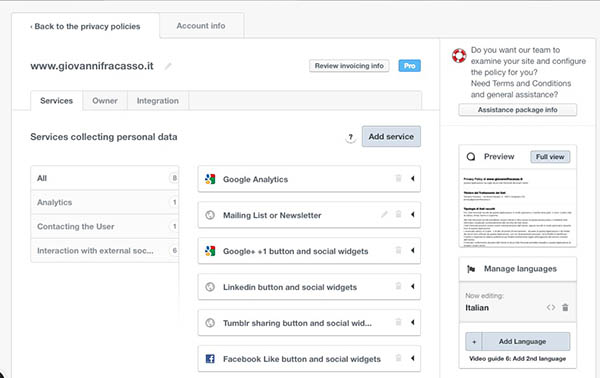The width and height of the screenshot is (600, 378).
Task: Open Assistance package info
Action: click(517, 110)
